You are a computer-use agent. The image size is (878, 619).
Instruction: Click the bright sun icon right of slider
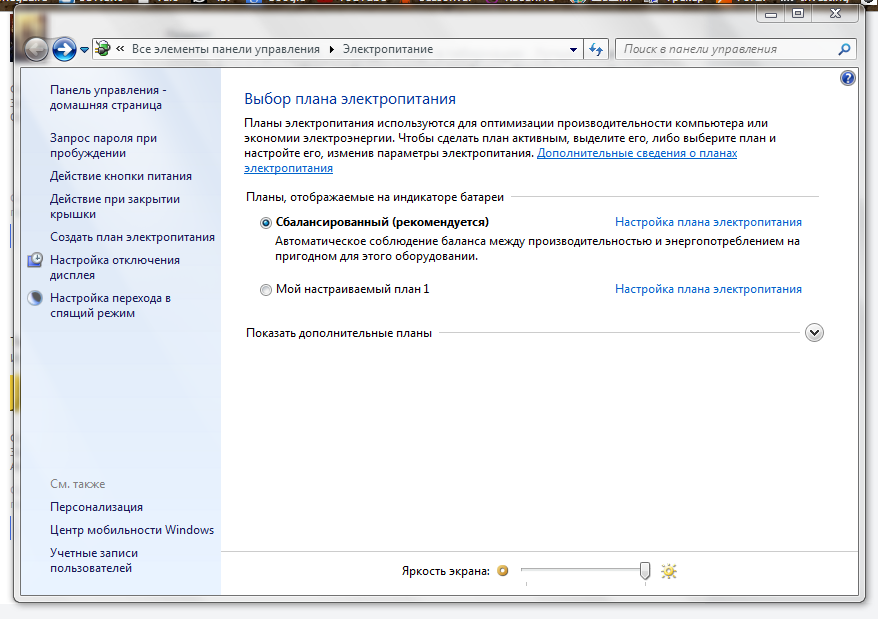669,571
